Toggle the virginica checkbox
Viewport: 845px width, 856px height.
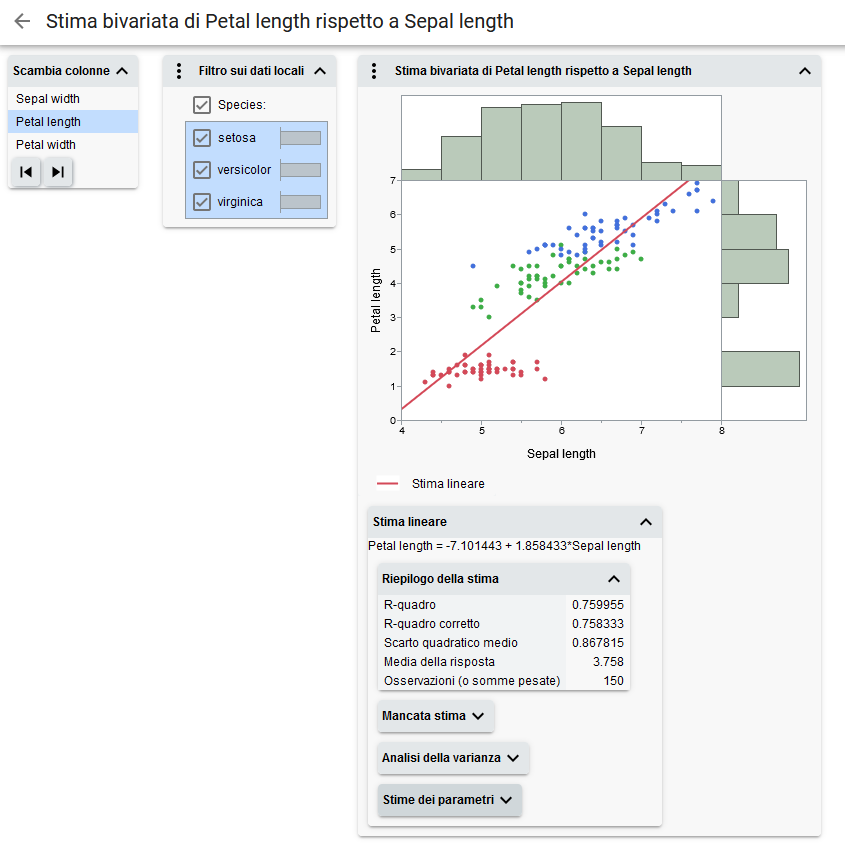[202, 202]
